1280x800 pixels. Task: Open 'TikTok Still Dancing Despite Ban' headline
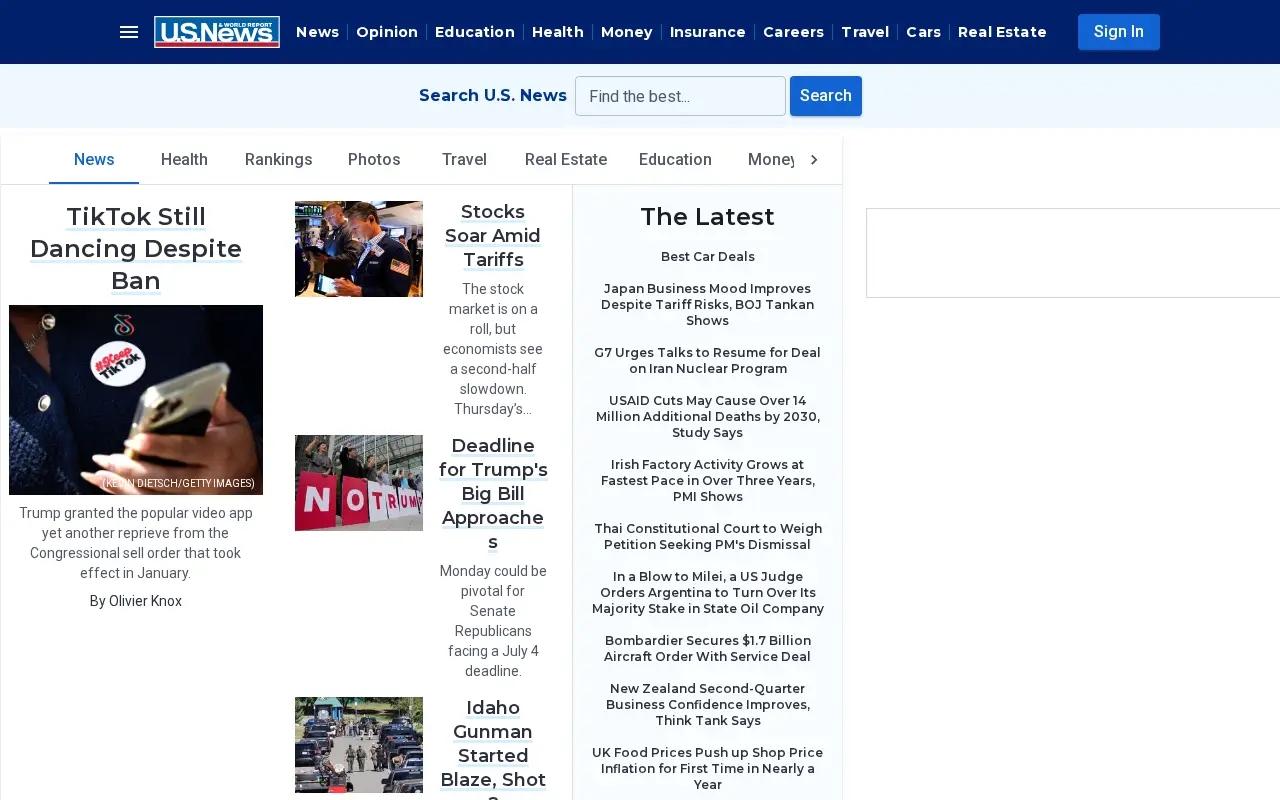tap(136, 249)
